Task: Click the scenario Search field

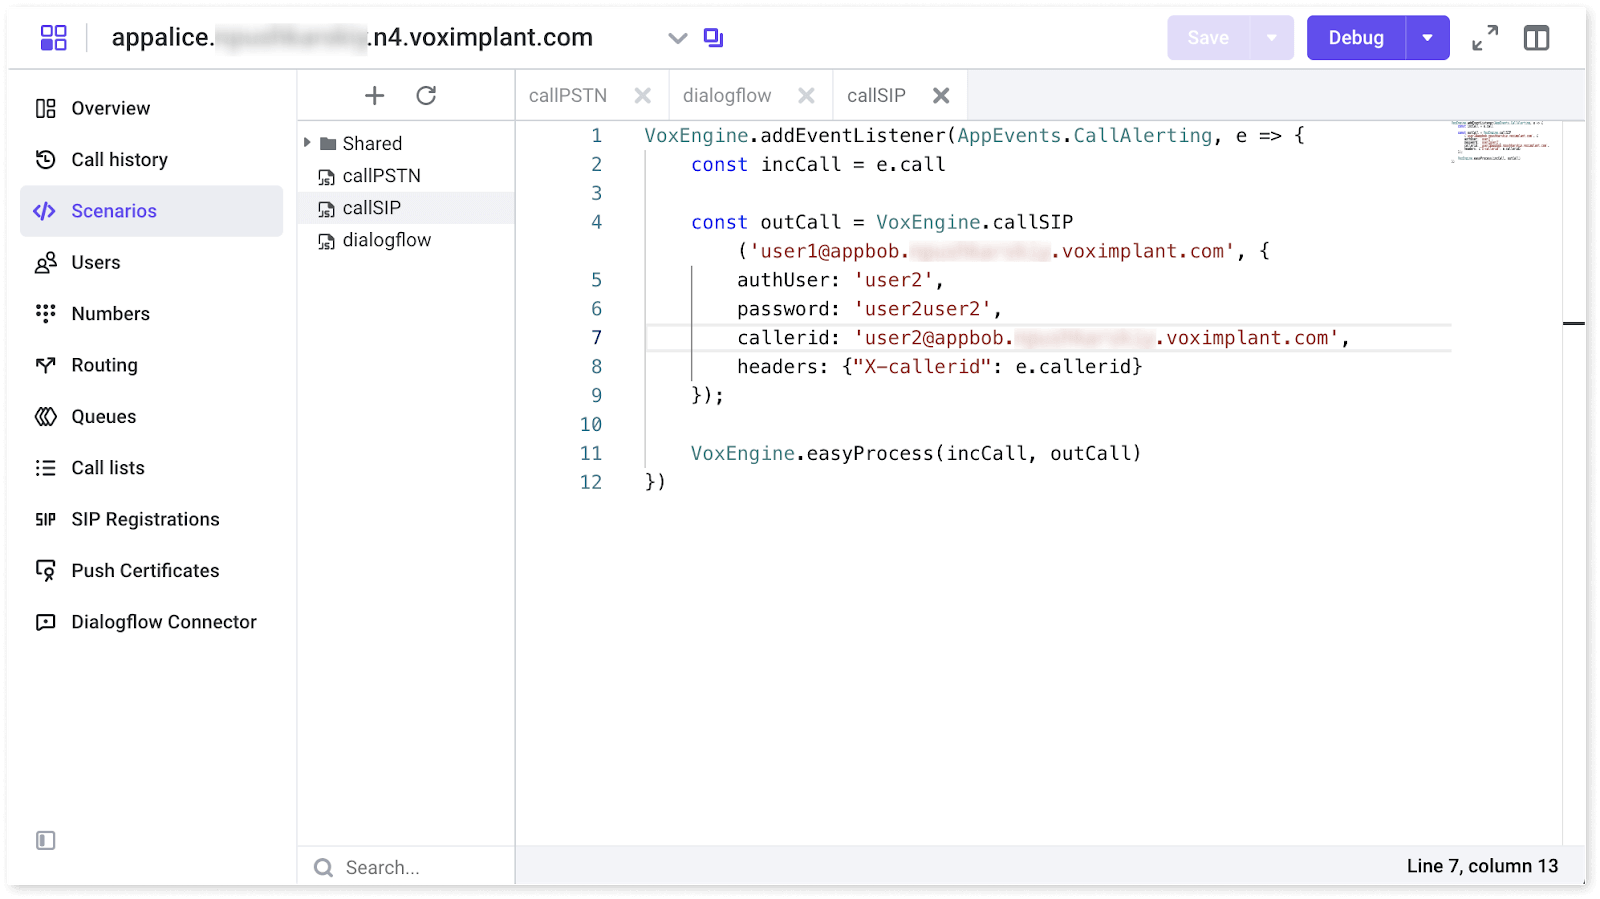Action: point(420,867)
